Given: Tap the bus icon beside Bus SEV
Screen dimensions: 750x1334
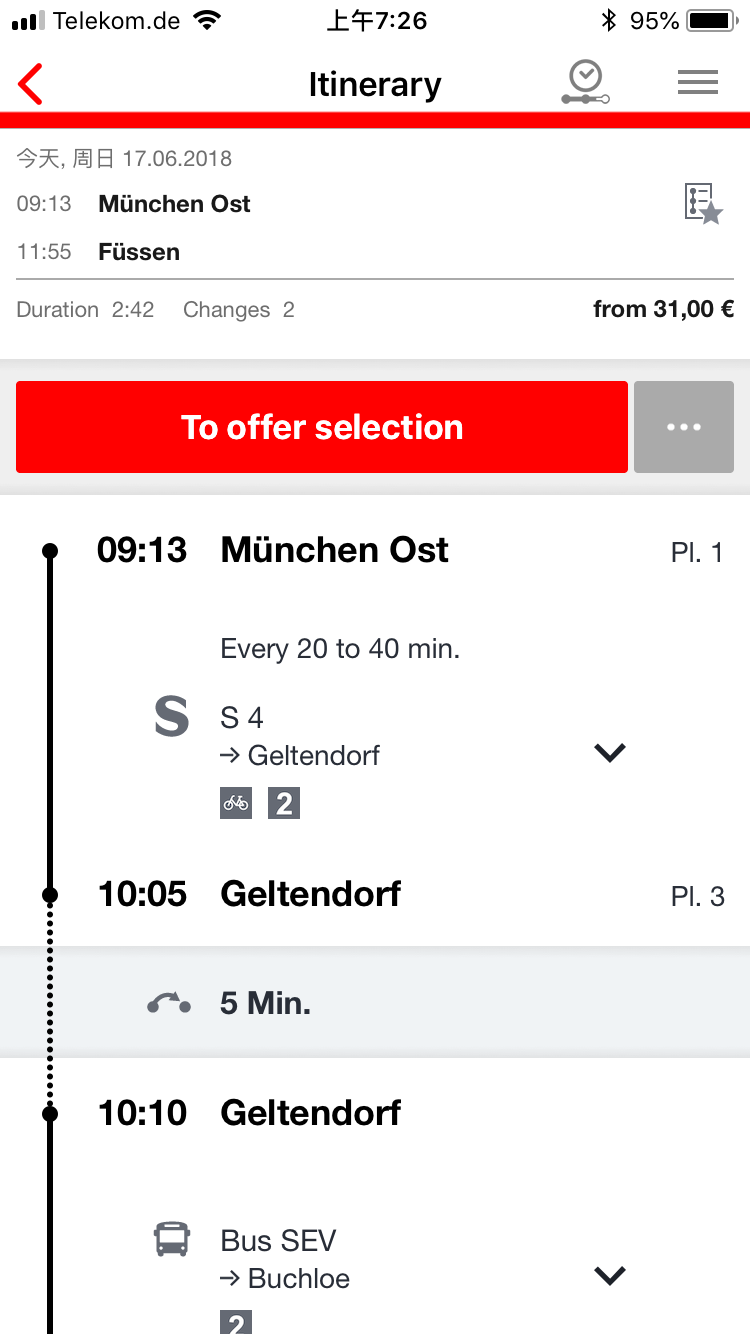Looking at the screenshot, I should tap(171, 1240).
